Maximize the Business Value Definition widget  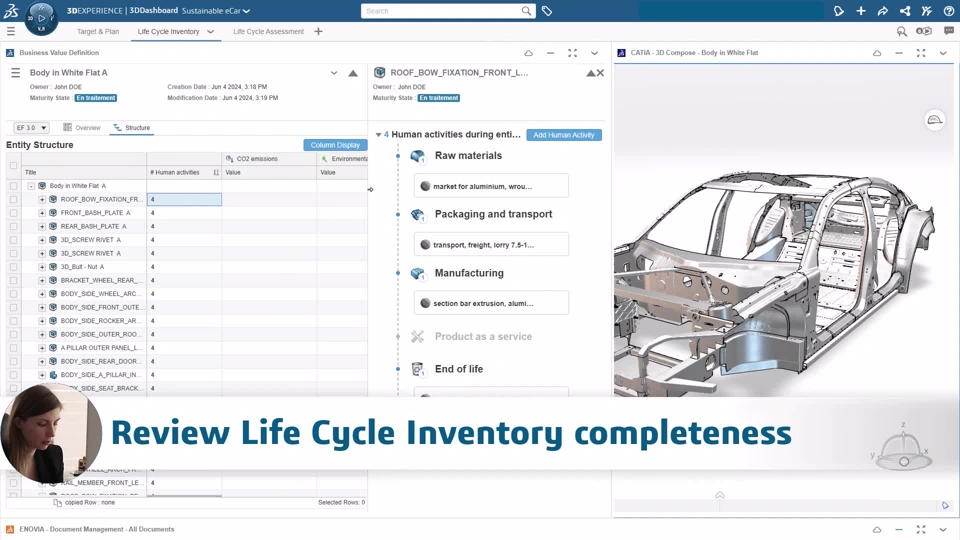point(572,53)
